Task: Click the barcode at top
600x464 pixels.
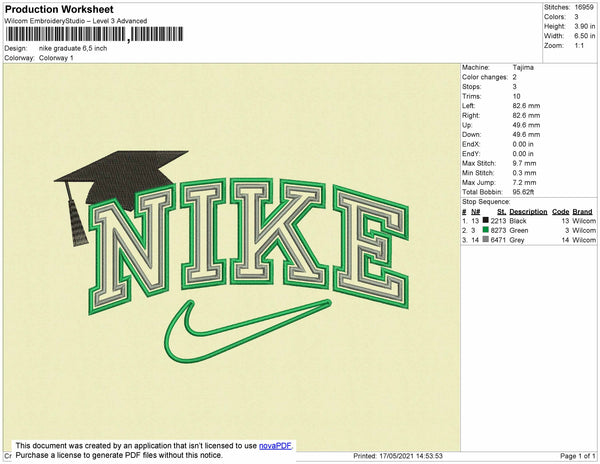Action: pyautogui.click(x=94, y=34)
